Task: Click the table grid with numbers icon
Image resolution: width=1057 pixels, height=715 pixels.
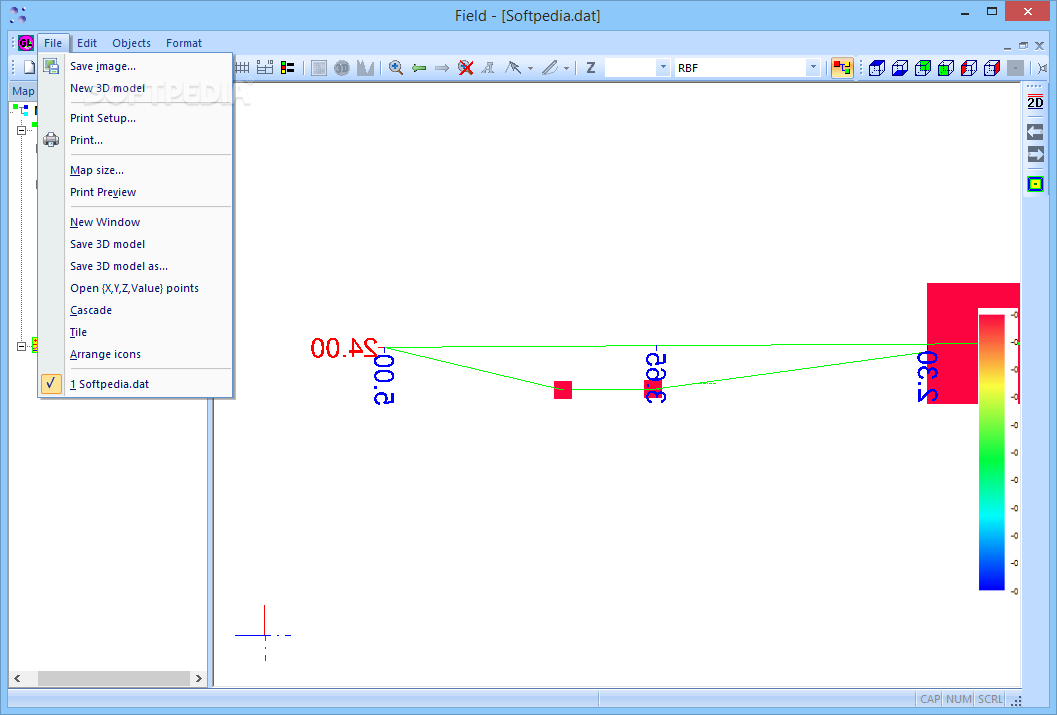Action: pos(265,67)
